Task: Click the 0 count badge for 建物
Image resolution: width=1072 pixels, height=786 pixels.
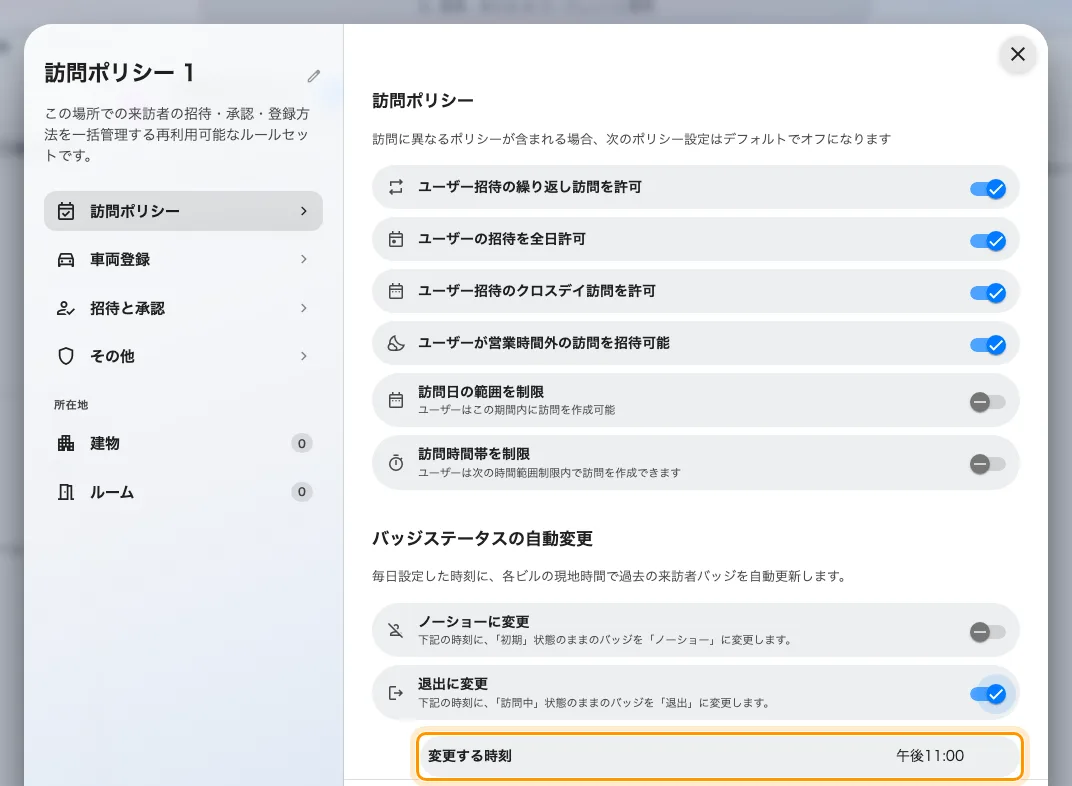Action: [x=302, y=444]
